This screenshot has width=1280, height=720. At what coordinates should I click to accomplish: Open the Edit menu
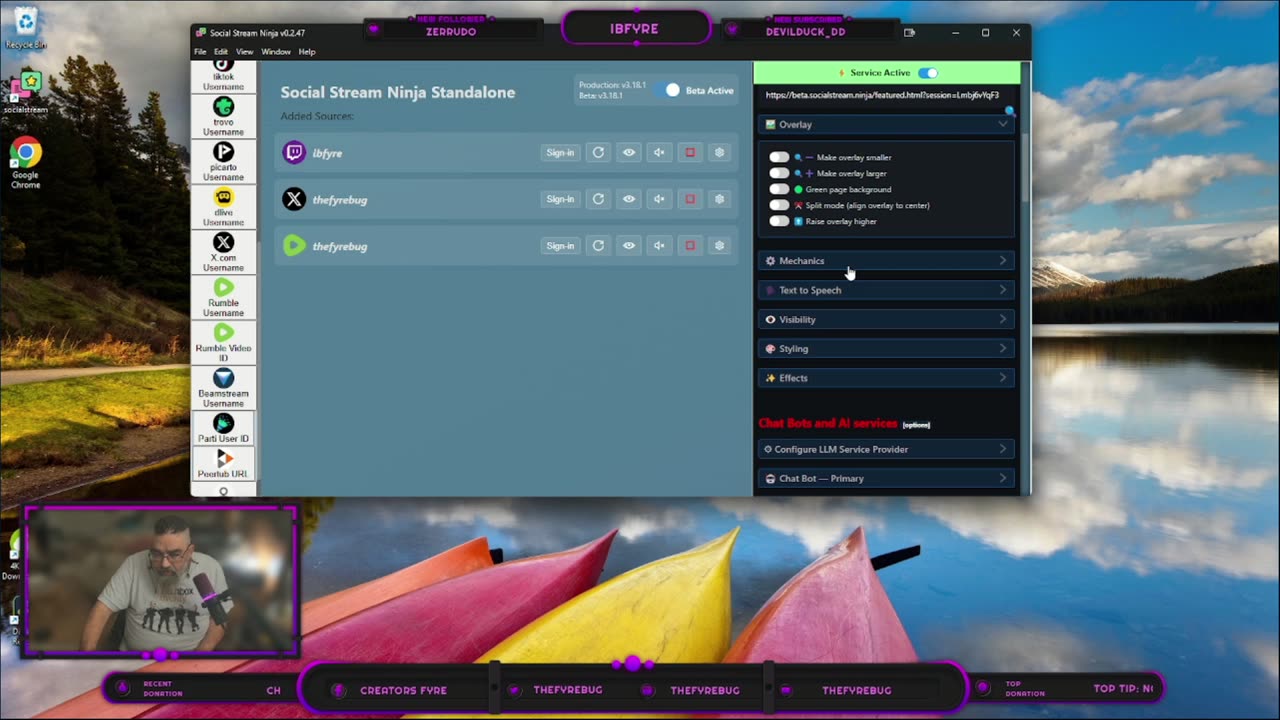click(220, 52)
